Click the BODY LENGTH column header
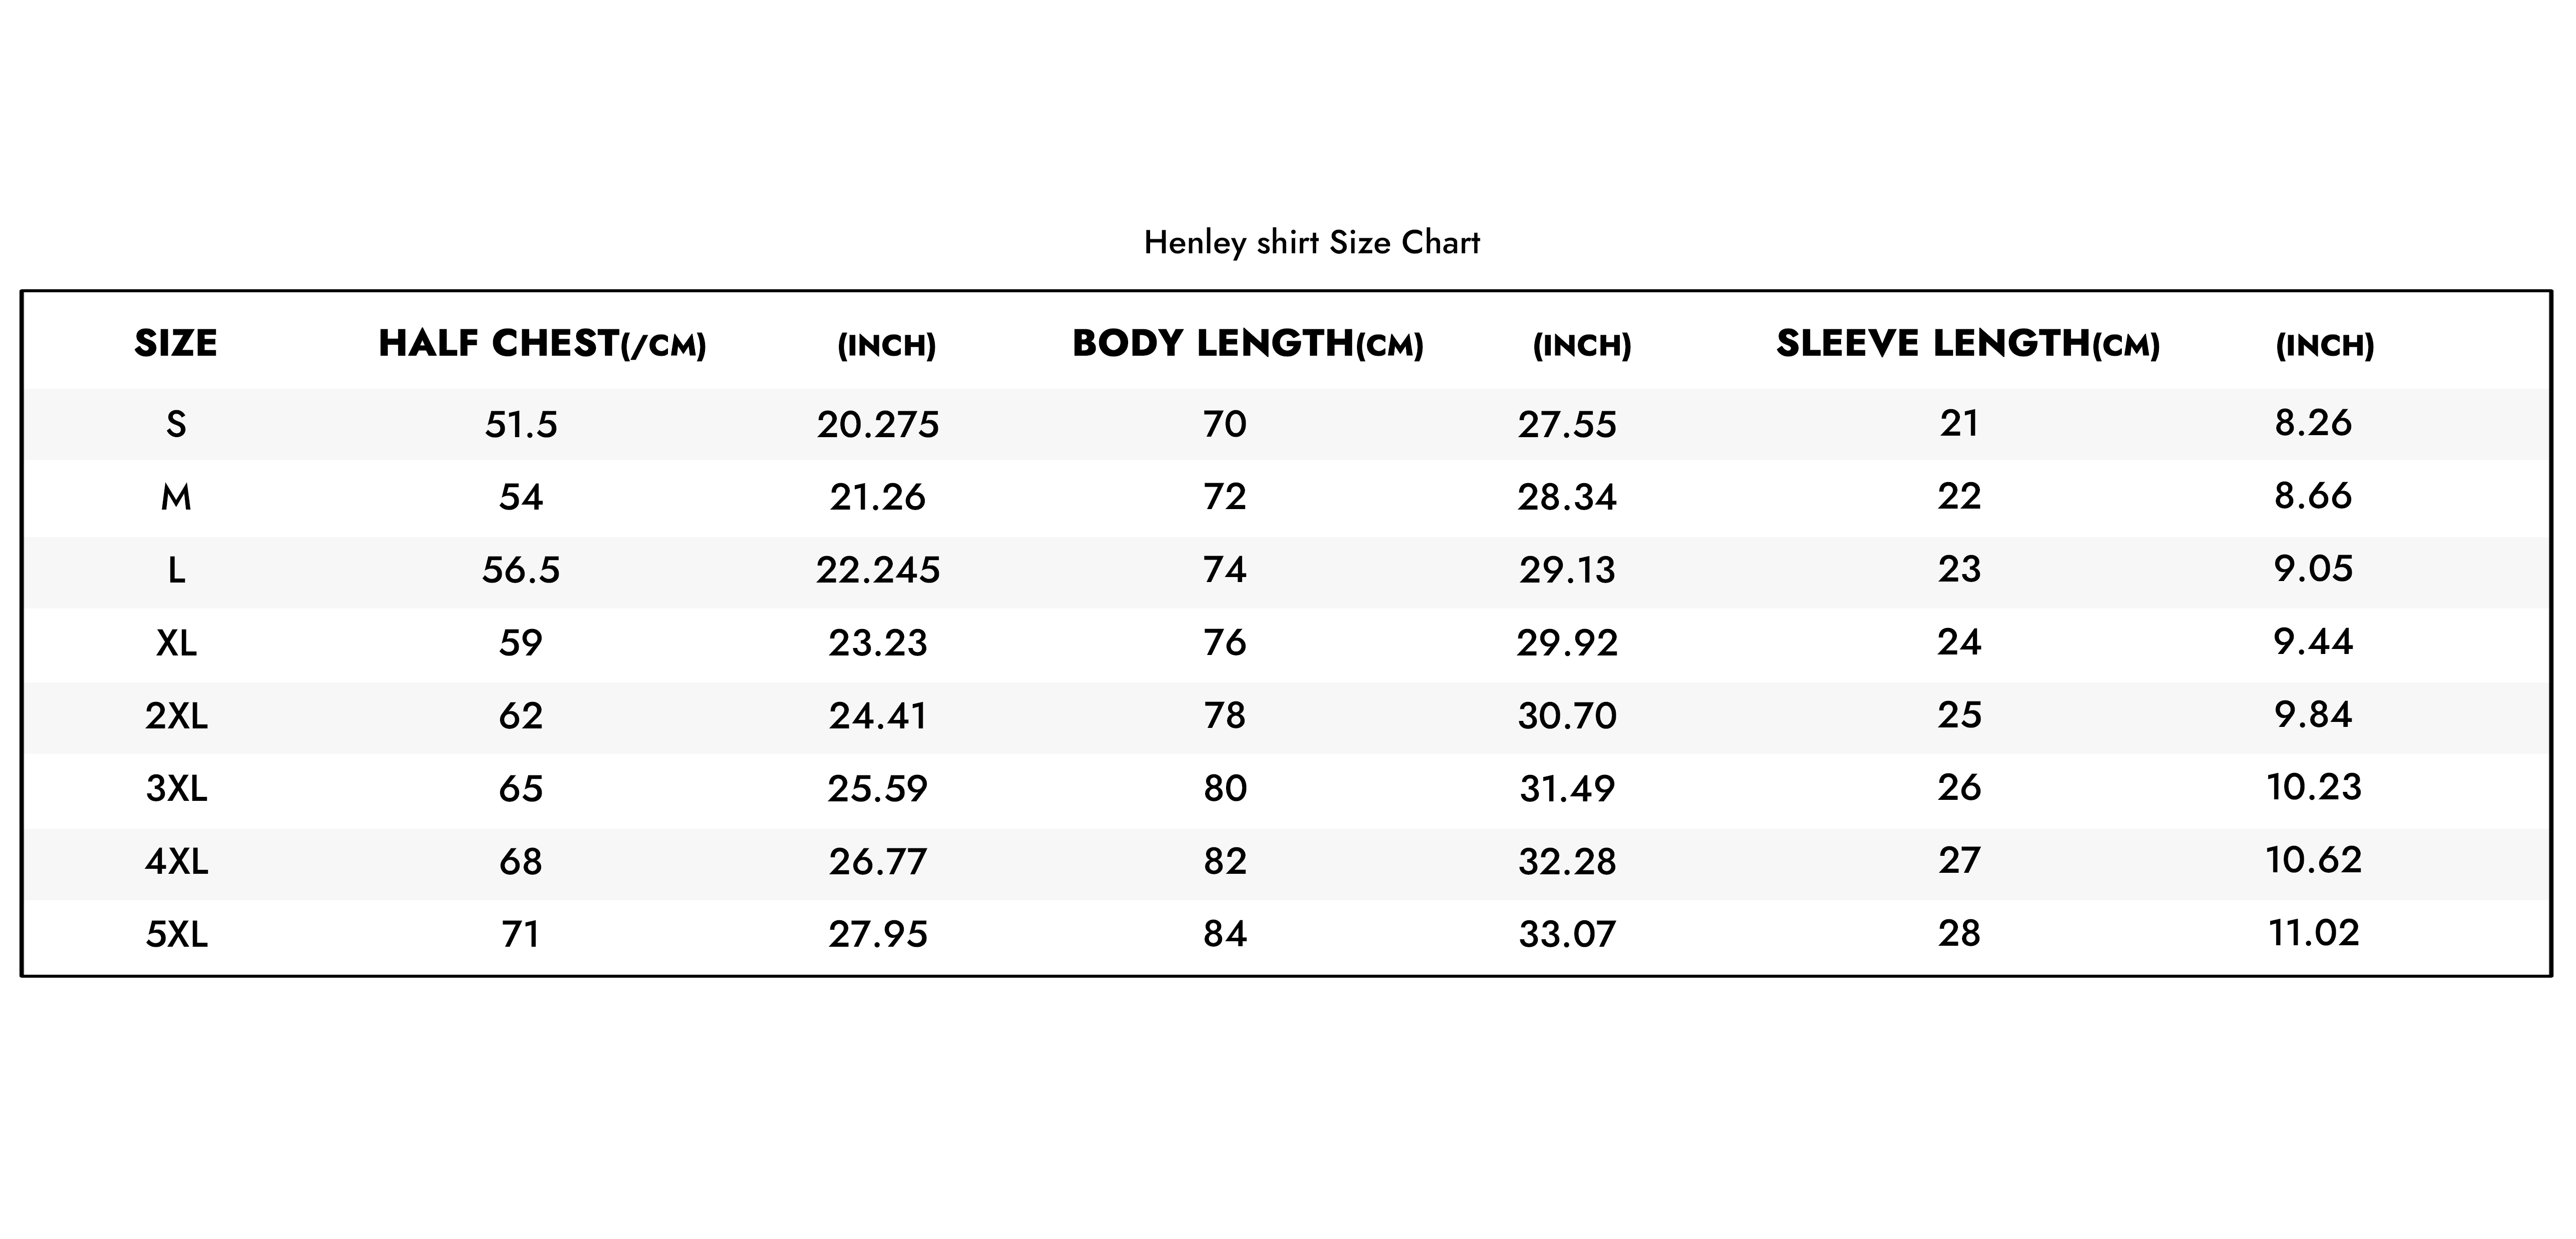Screen dimensions: 2576x1239 tap(1247, 344)
